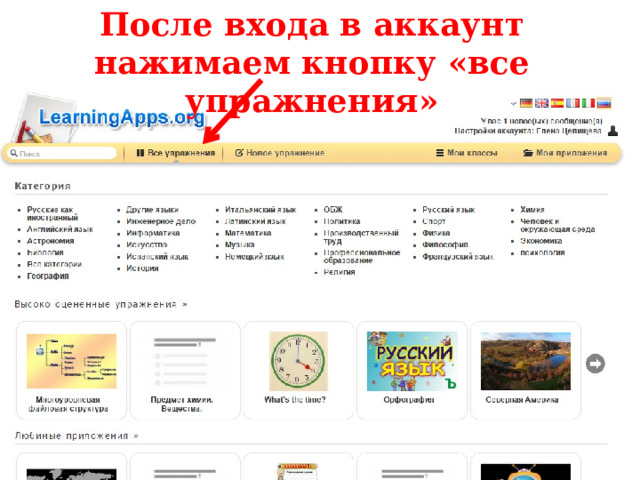Choose the French flag language icon

click(x=573, y=103)
